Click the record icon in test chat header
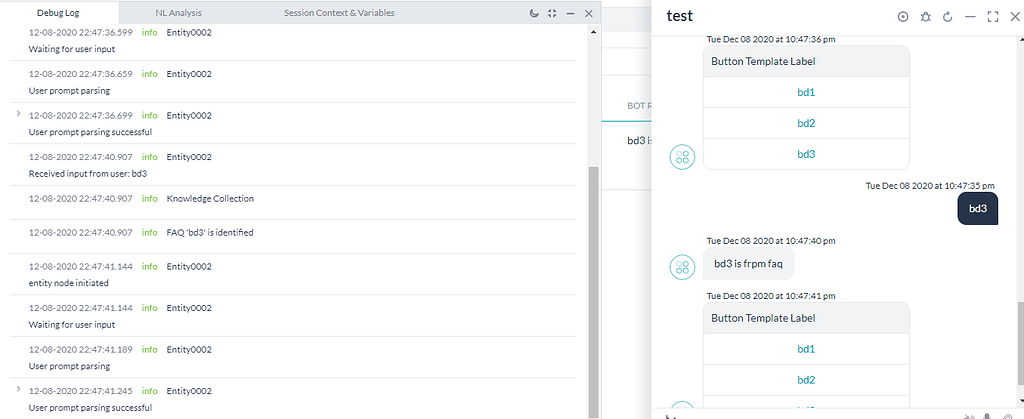The image size is (1024, 419). pyautogui.click(x=903, y=17)
